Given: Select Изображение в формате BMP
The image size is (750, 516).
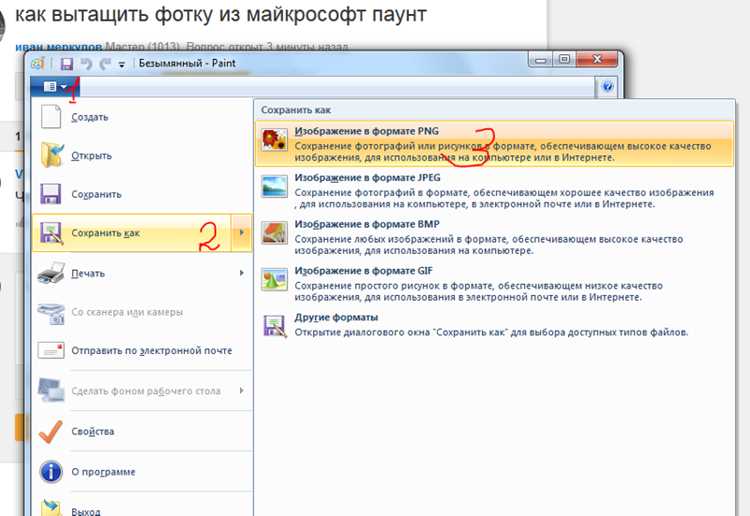Looking at the screenshot, I should click(x=495, y=237).
